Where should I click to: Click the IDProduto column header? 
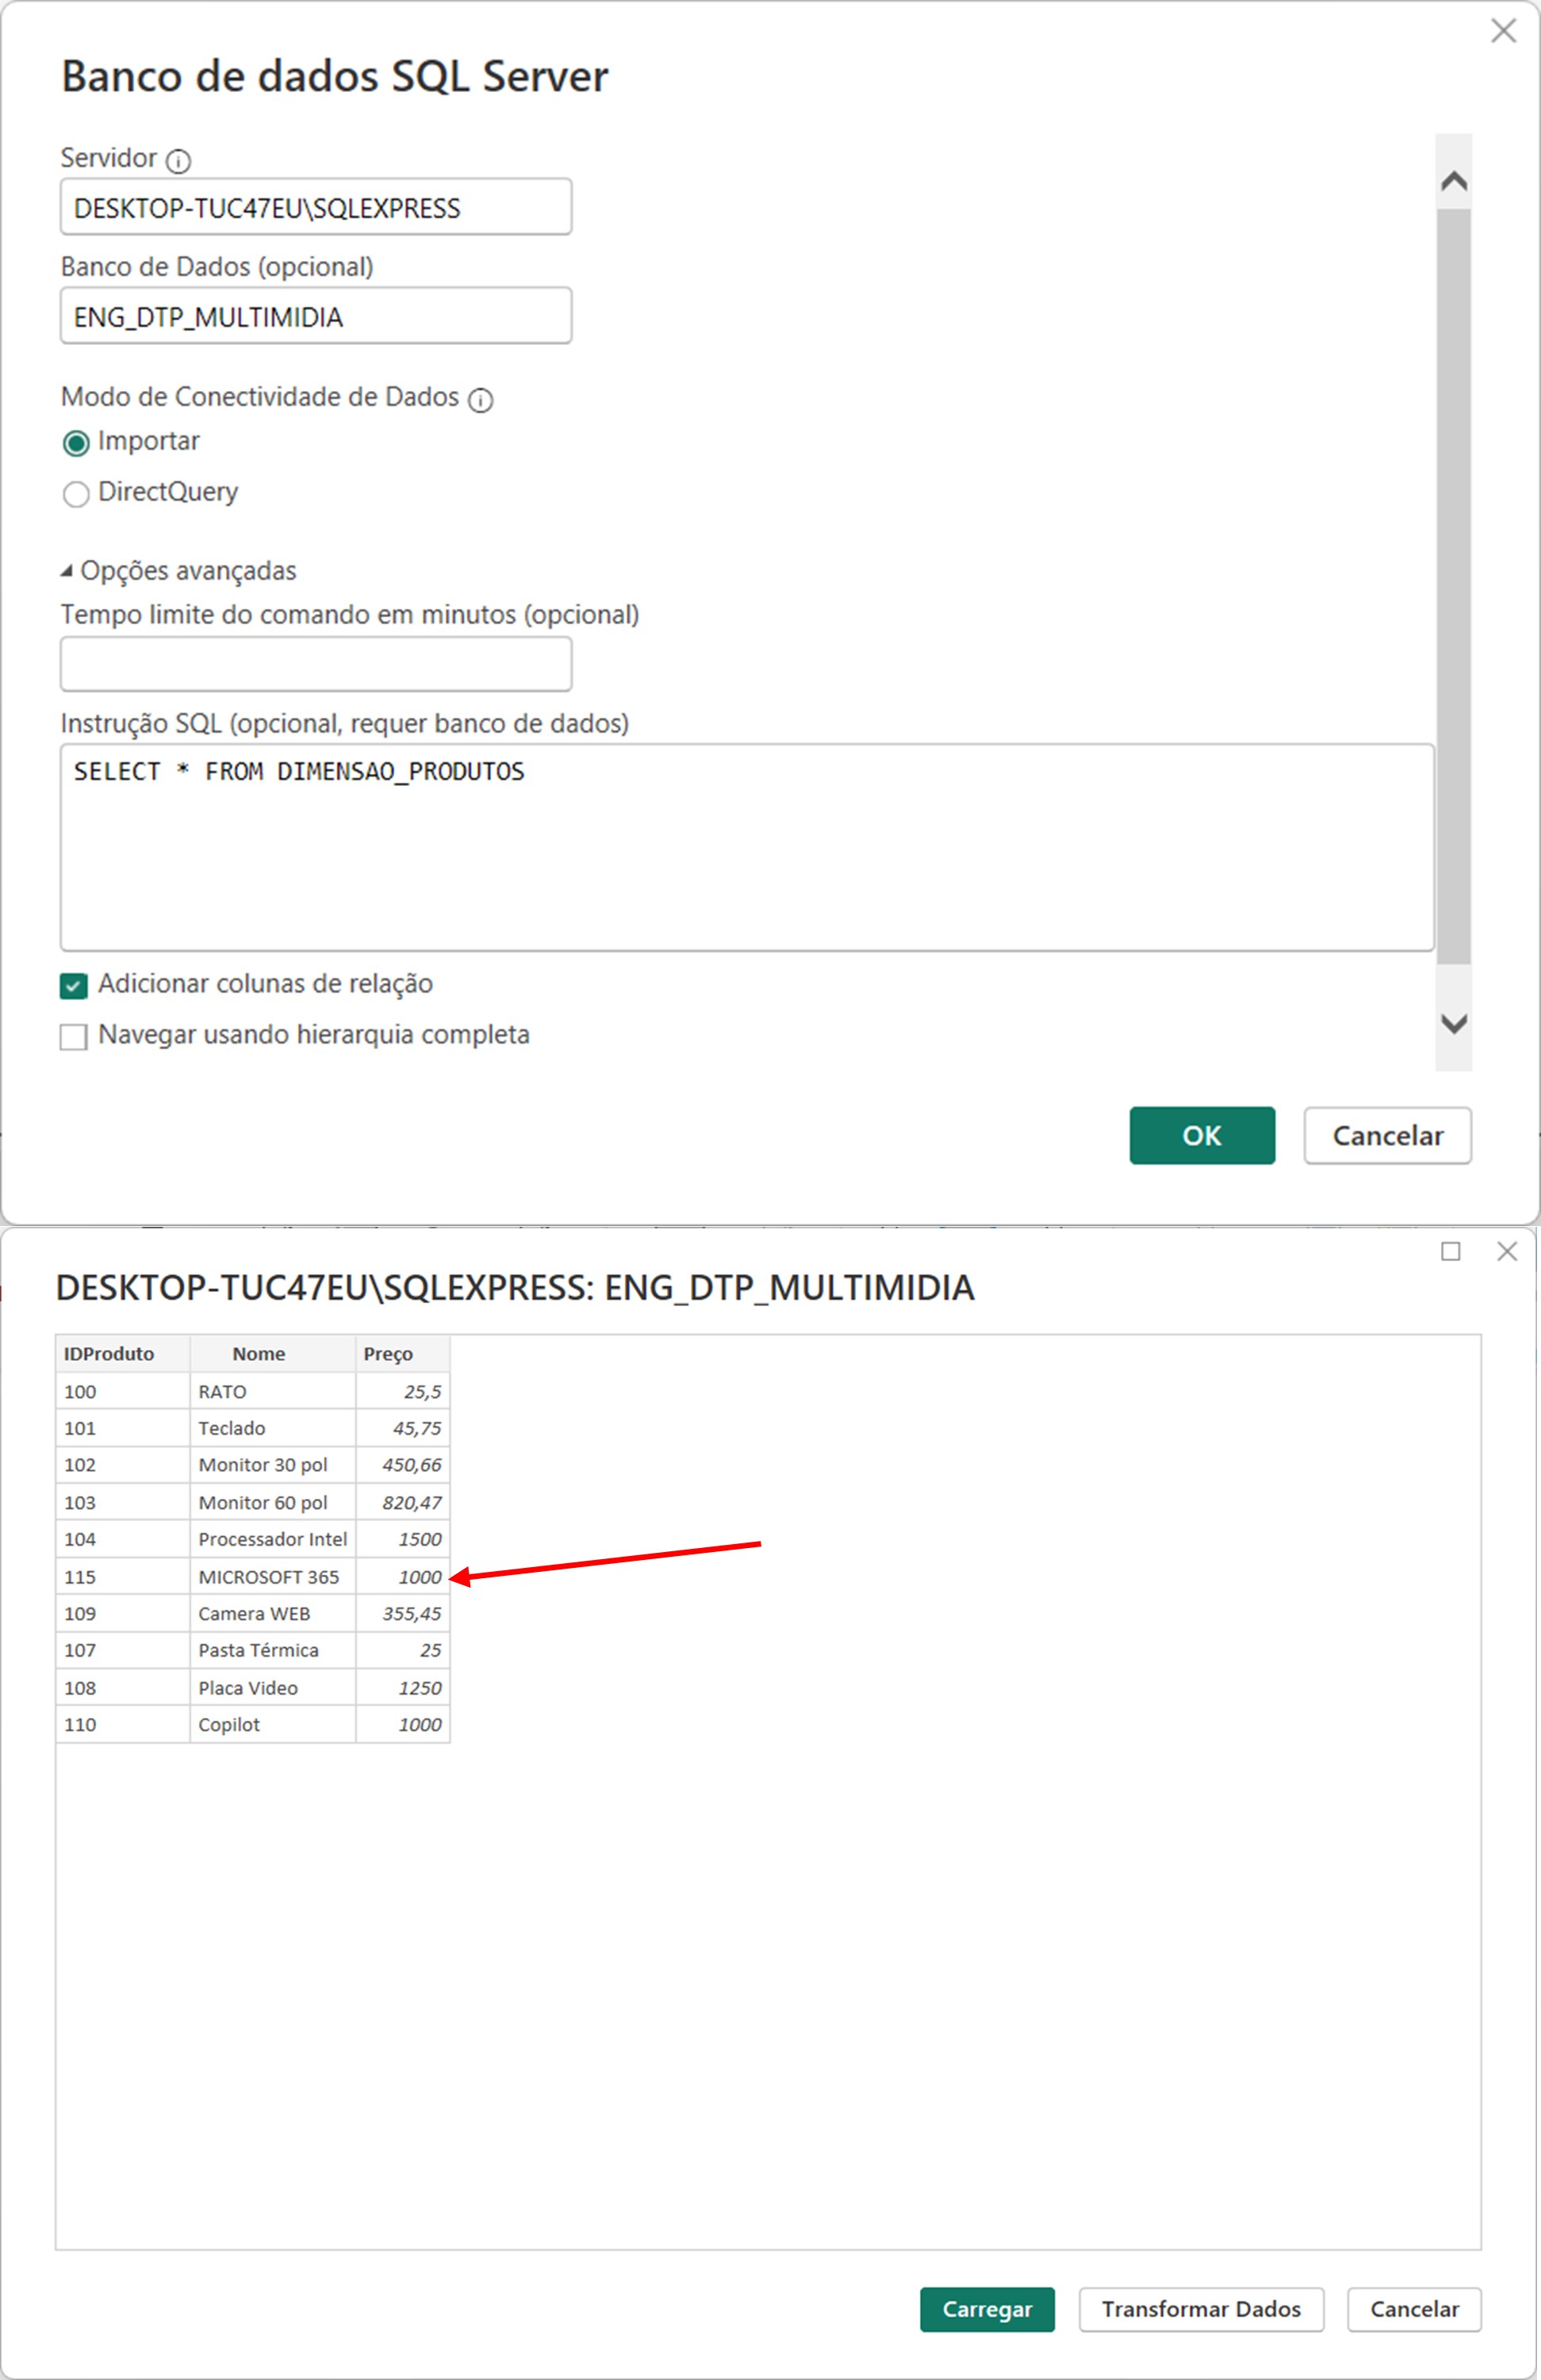123,1354
